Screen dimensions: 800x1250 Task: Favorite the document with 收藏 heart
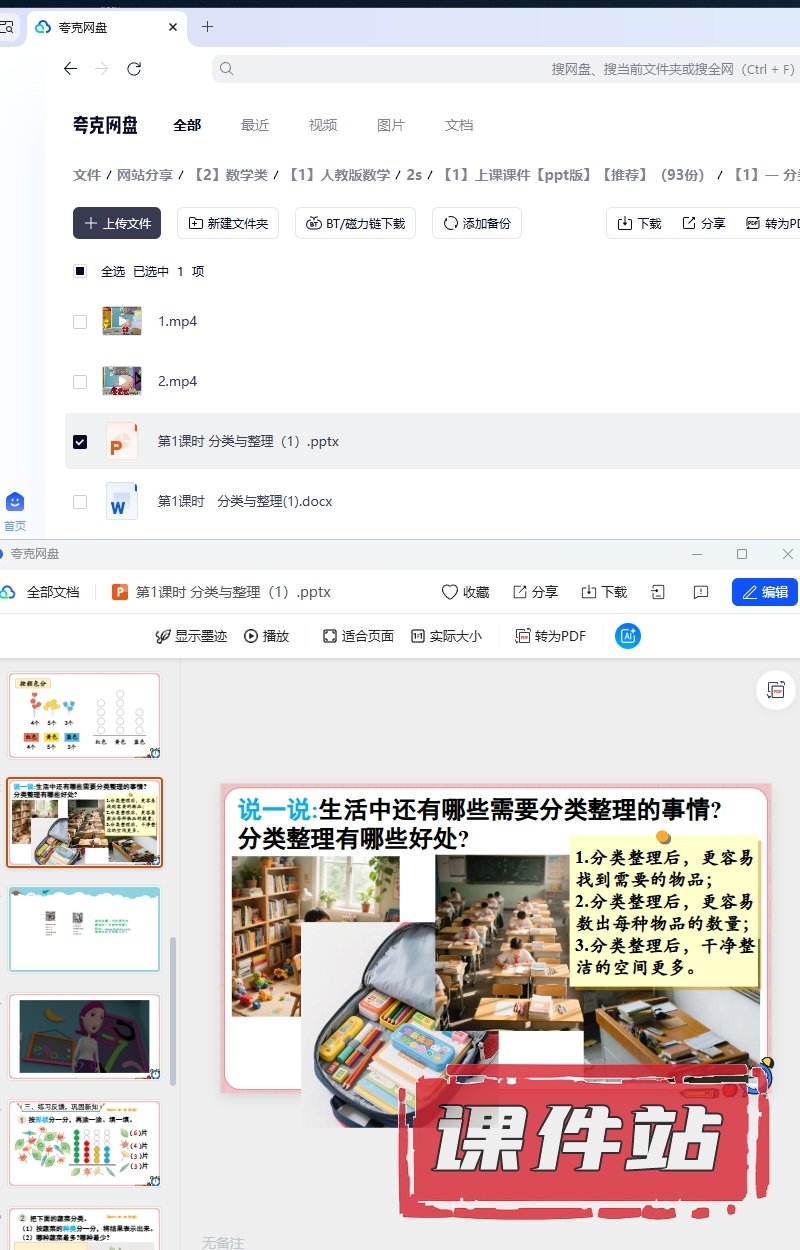[x=465, y=592]
